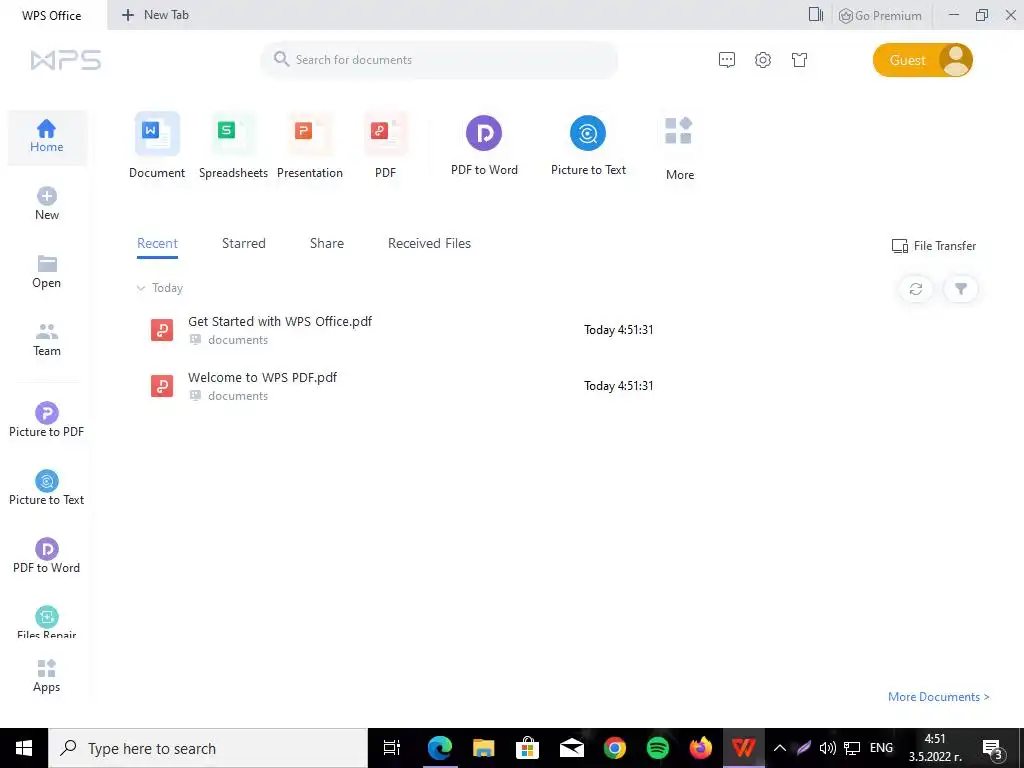This screenshot has height=768, width=1024.
Task: Open File Explorer from the taskbar
Action: [483, 748]
